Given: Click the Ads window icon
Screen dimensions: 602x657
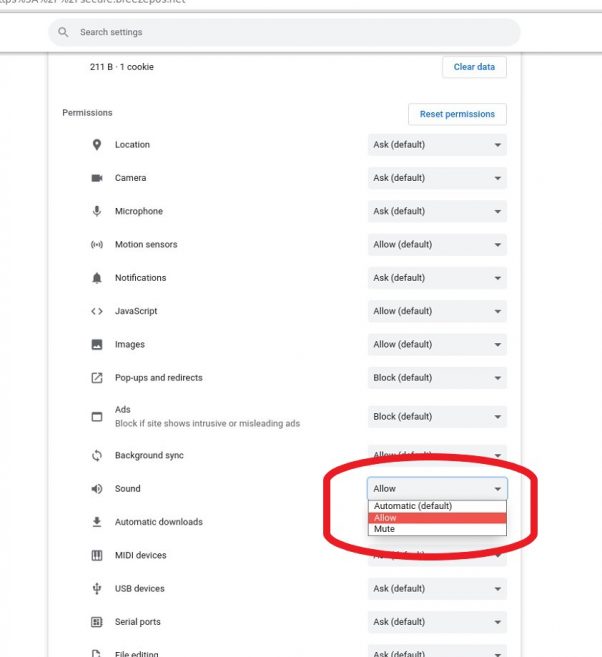Looking at the screenshot, I should click(97, 416).
